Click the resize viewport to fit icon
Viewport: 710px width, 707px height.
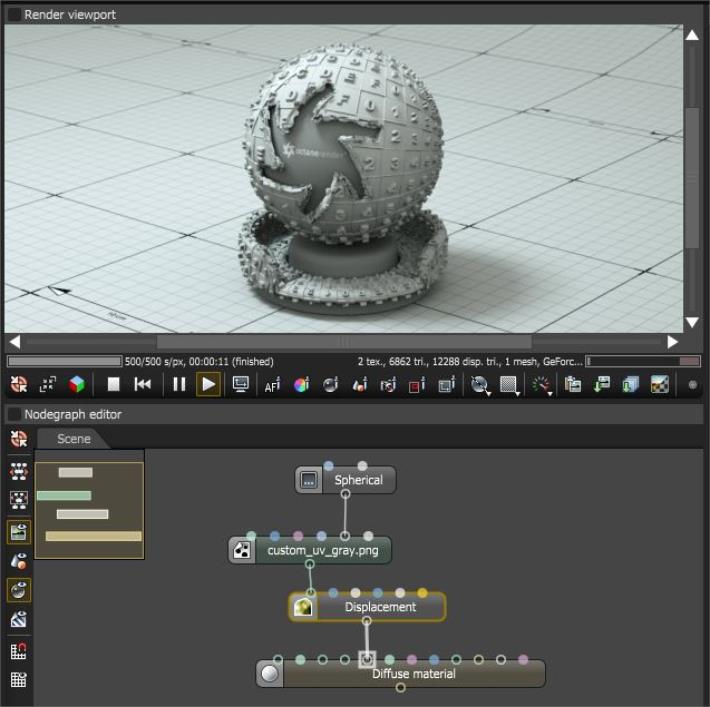coord(48,385)
